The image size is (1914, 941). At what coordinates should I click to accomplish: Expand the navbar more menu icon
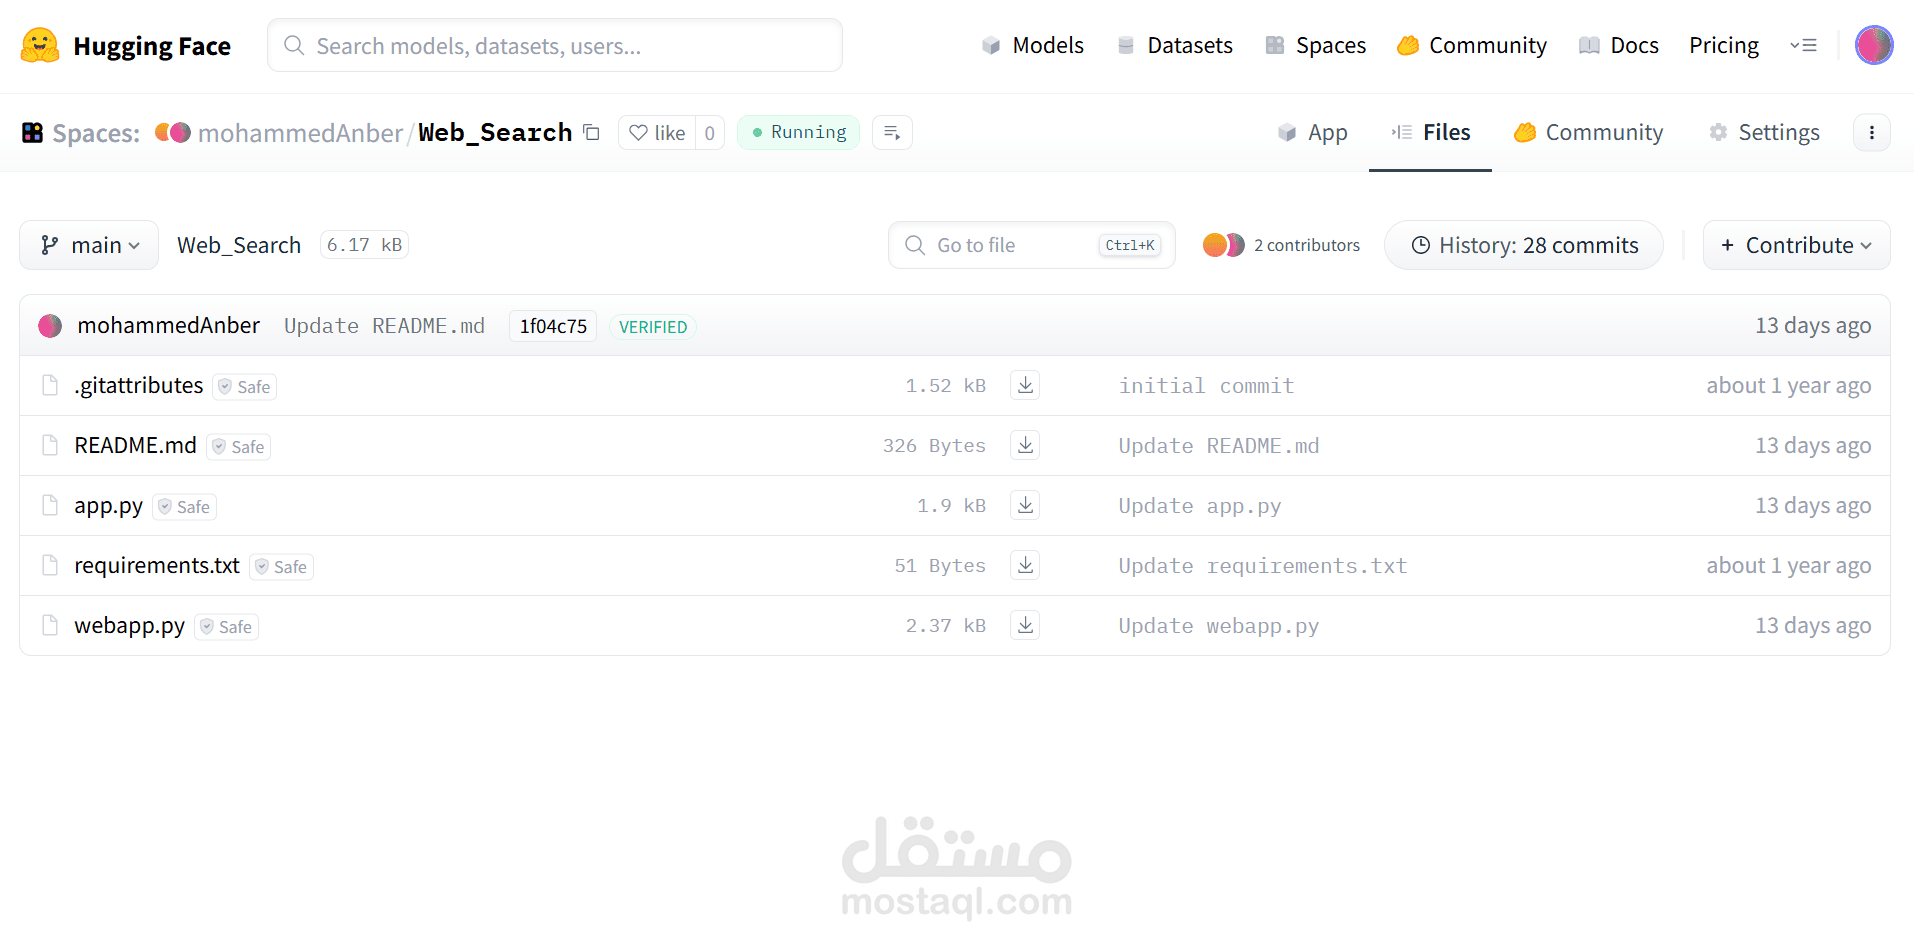(x=1803, y=45)
